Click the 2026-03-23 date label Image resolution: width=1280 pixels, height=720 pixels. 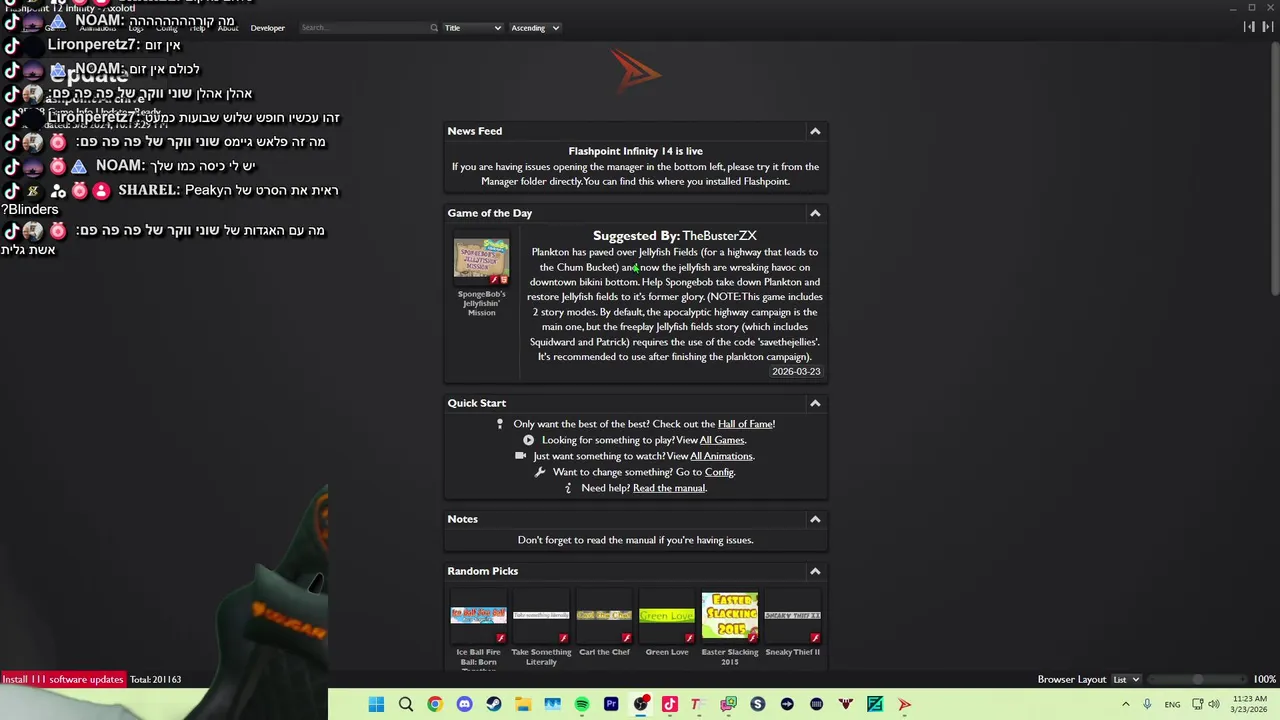pyautogui.click(x=796, y=371)
